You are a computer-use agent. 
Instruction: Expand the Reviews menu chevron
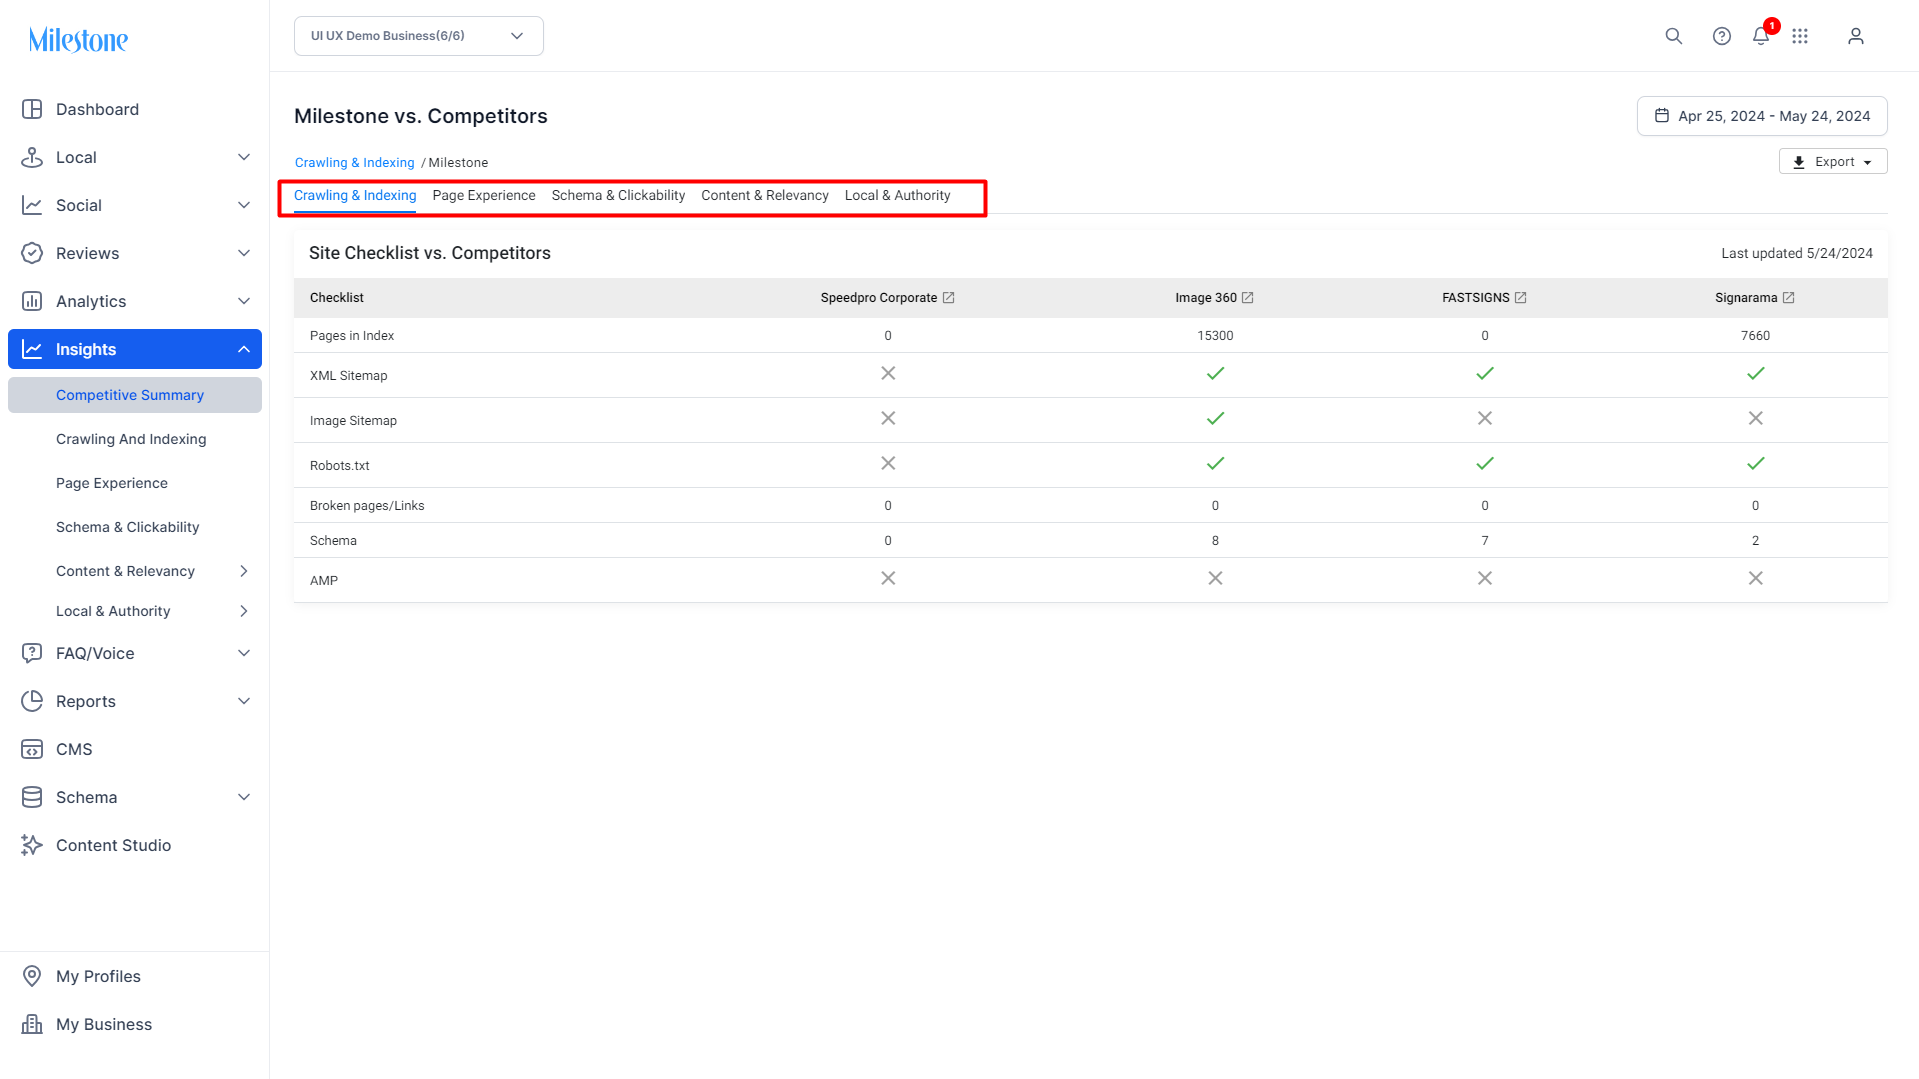click(x=244, y=253)
